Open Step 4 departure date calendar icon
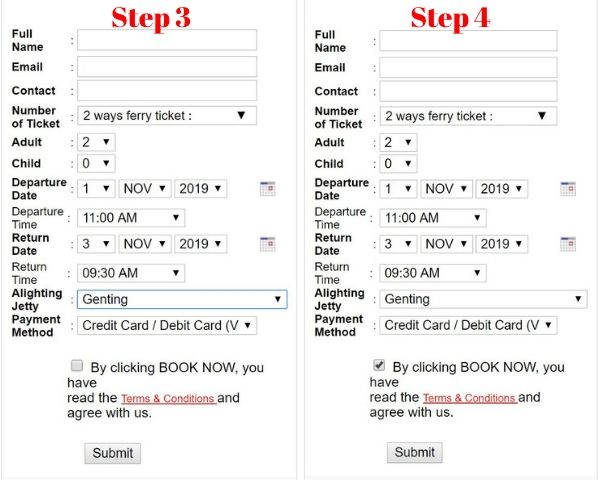The height and width of the screenshot is (480, 600). 568,188
